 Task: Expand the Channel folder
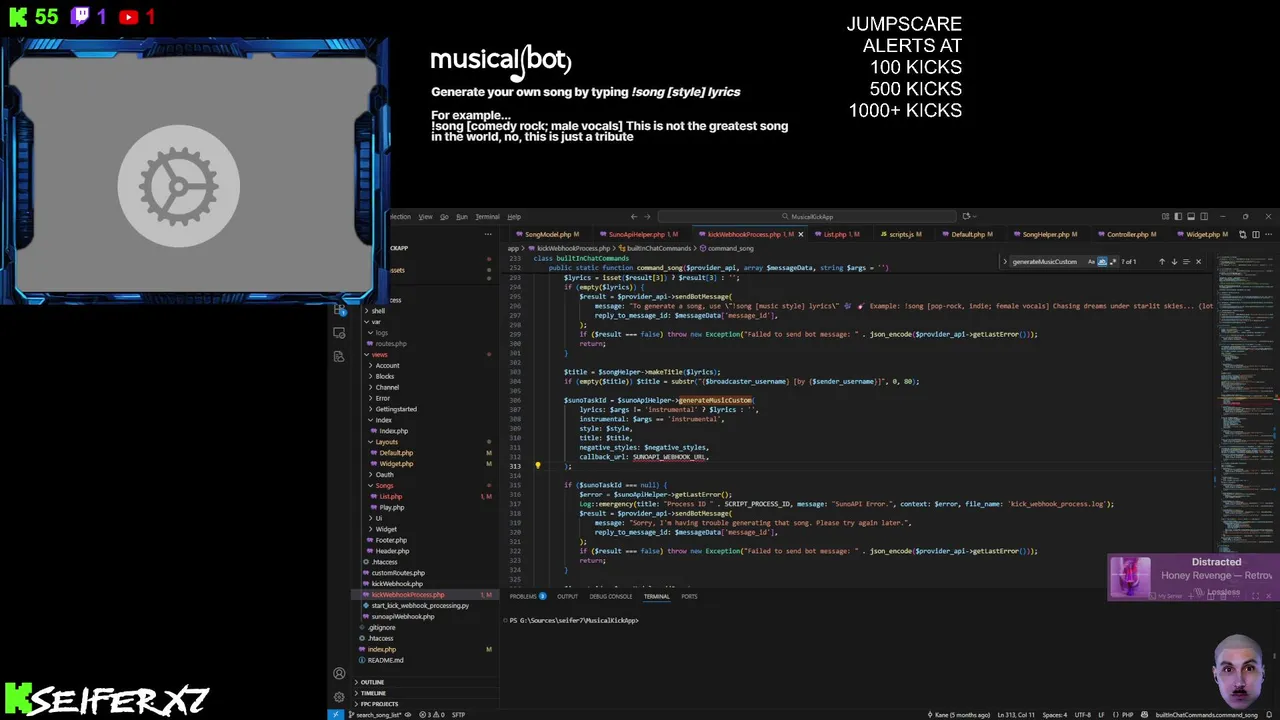387,387
